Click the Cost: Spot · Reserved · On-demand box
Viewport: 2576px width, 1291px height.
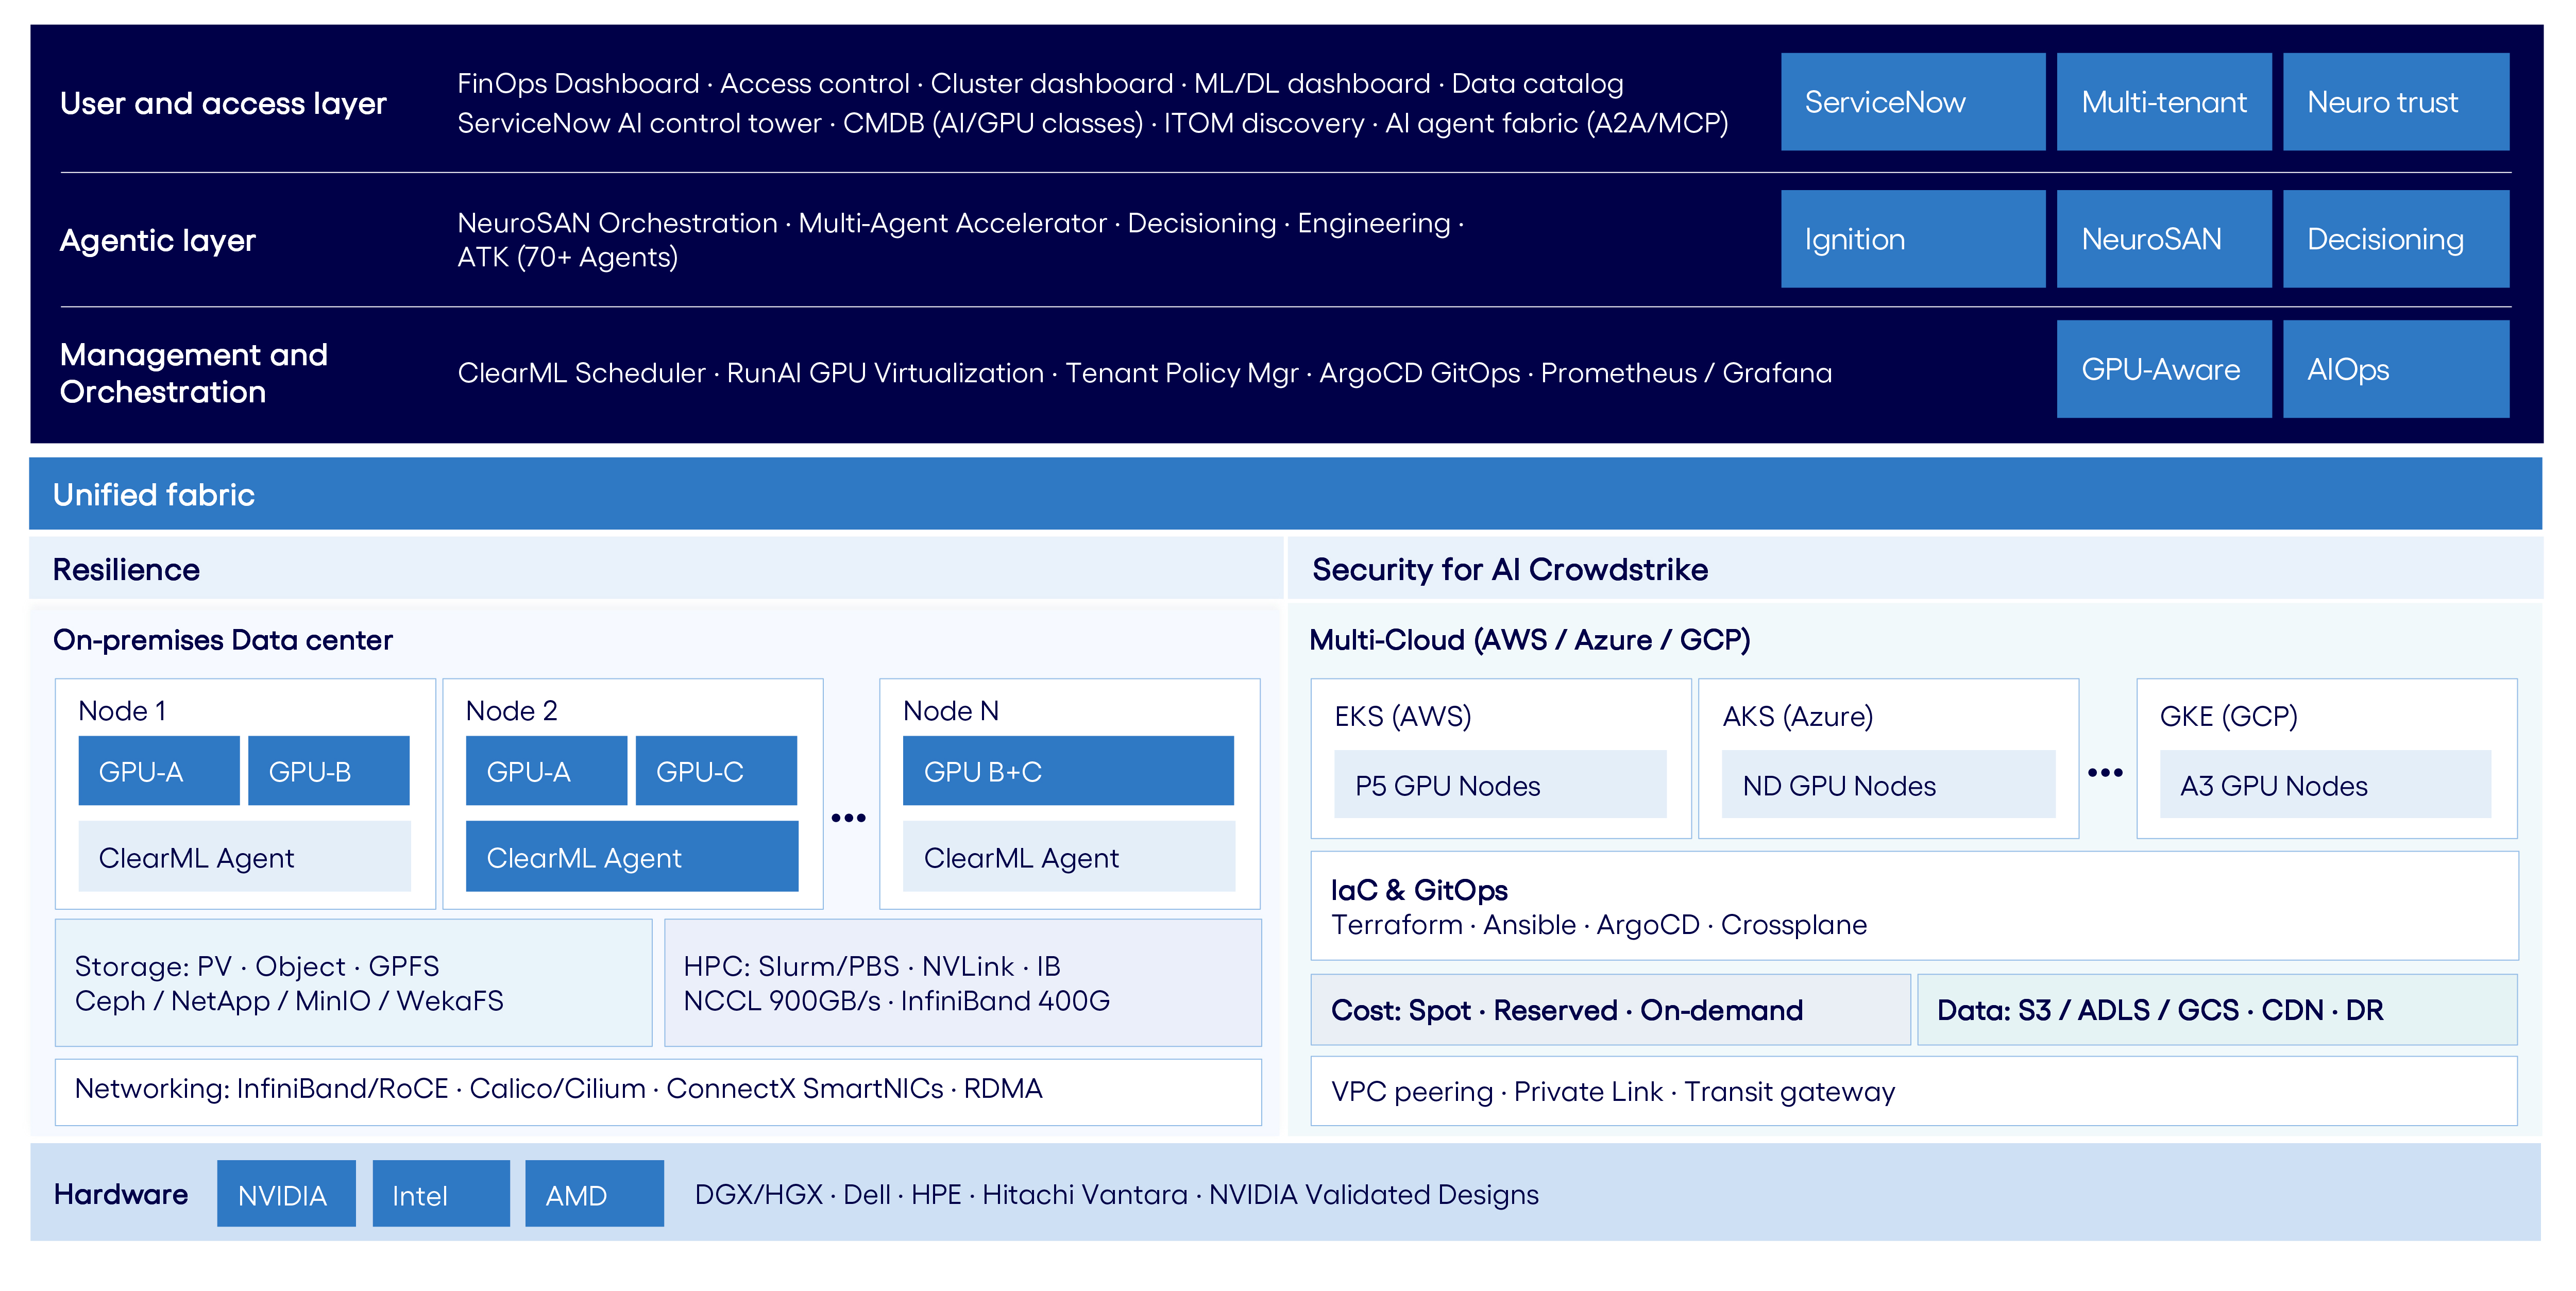tap(1610, 1010)
